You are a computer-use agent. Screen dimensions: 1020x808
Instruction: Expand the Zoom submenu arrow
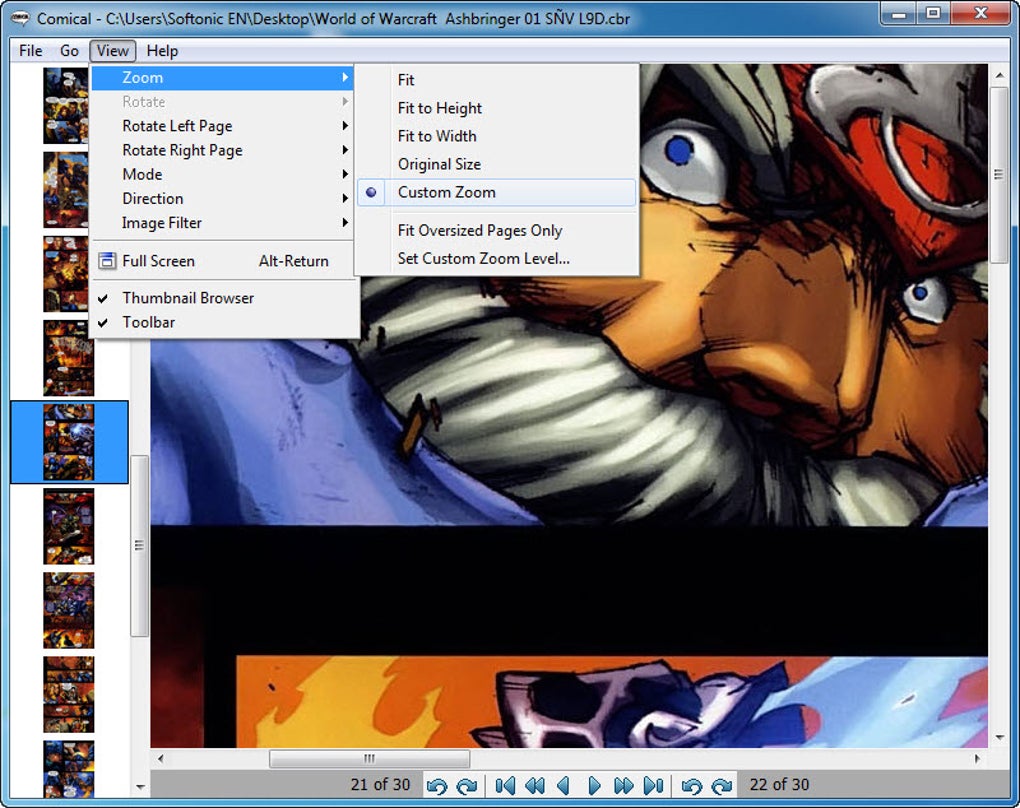point(345,77)
